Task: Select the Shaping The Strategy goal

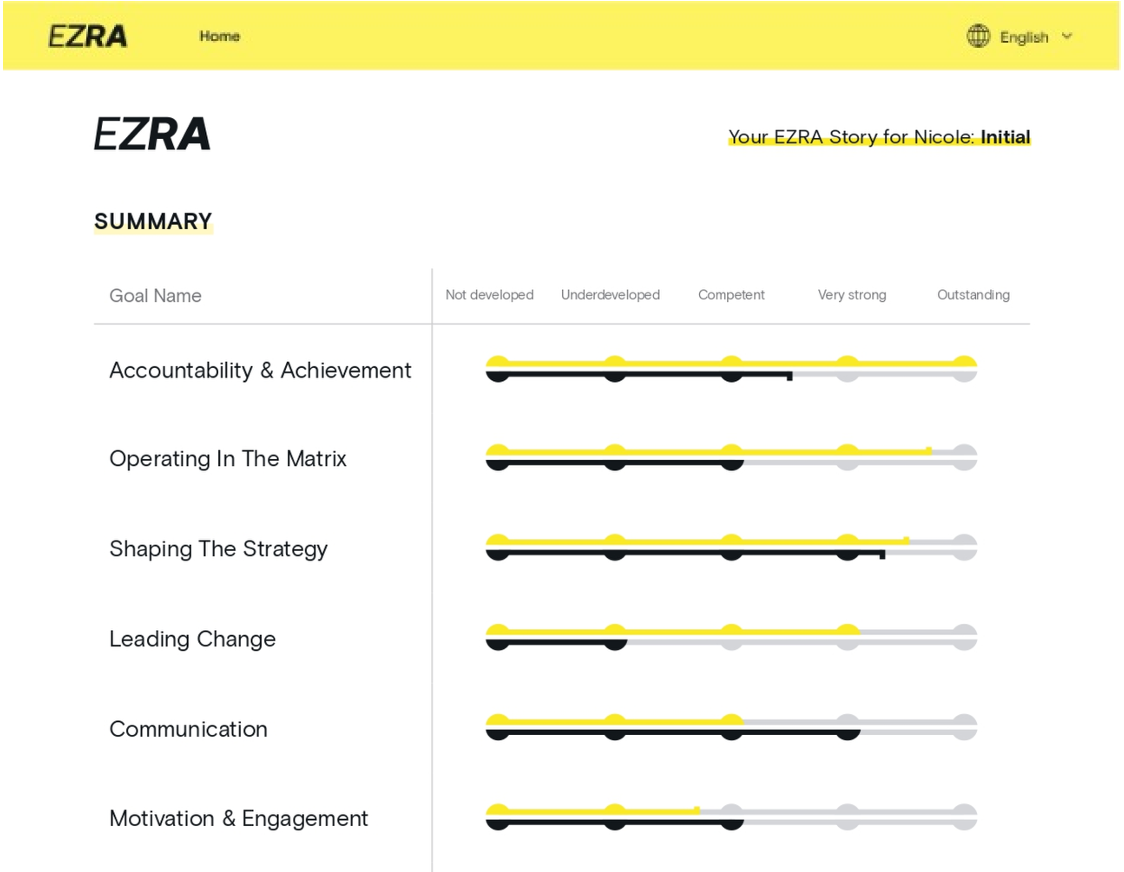Action: (x=219, y=549)
